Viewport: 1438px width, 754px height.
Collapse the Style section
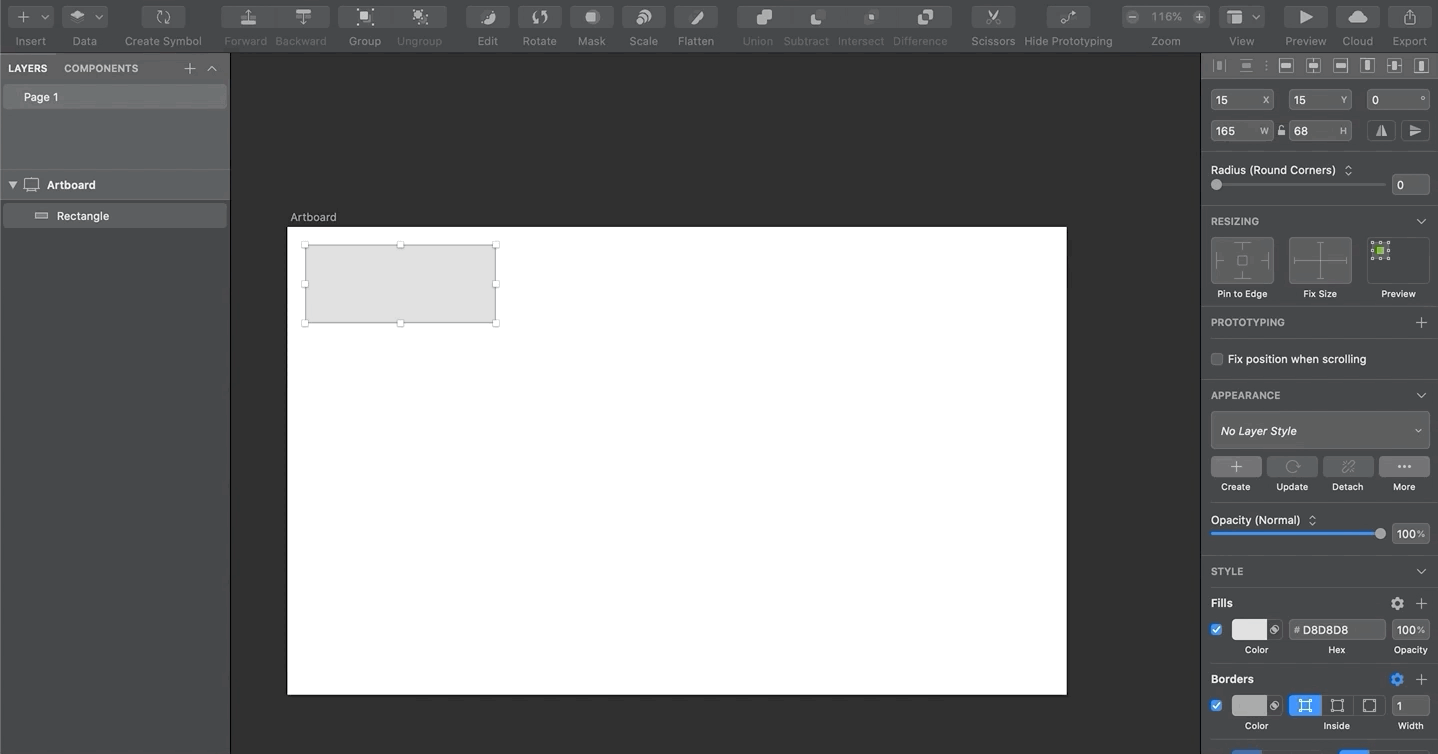[x=1421, y=571]
